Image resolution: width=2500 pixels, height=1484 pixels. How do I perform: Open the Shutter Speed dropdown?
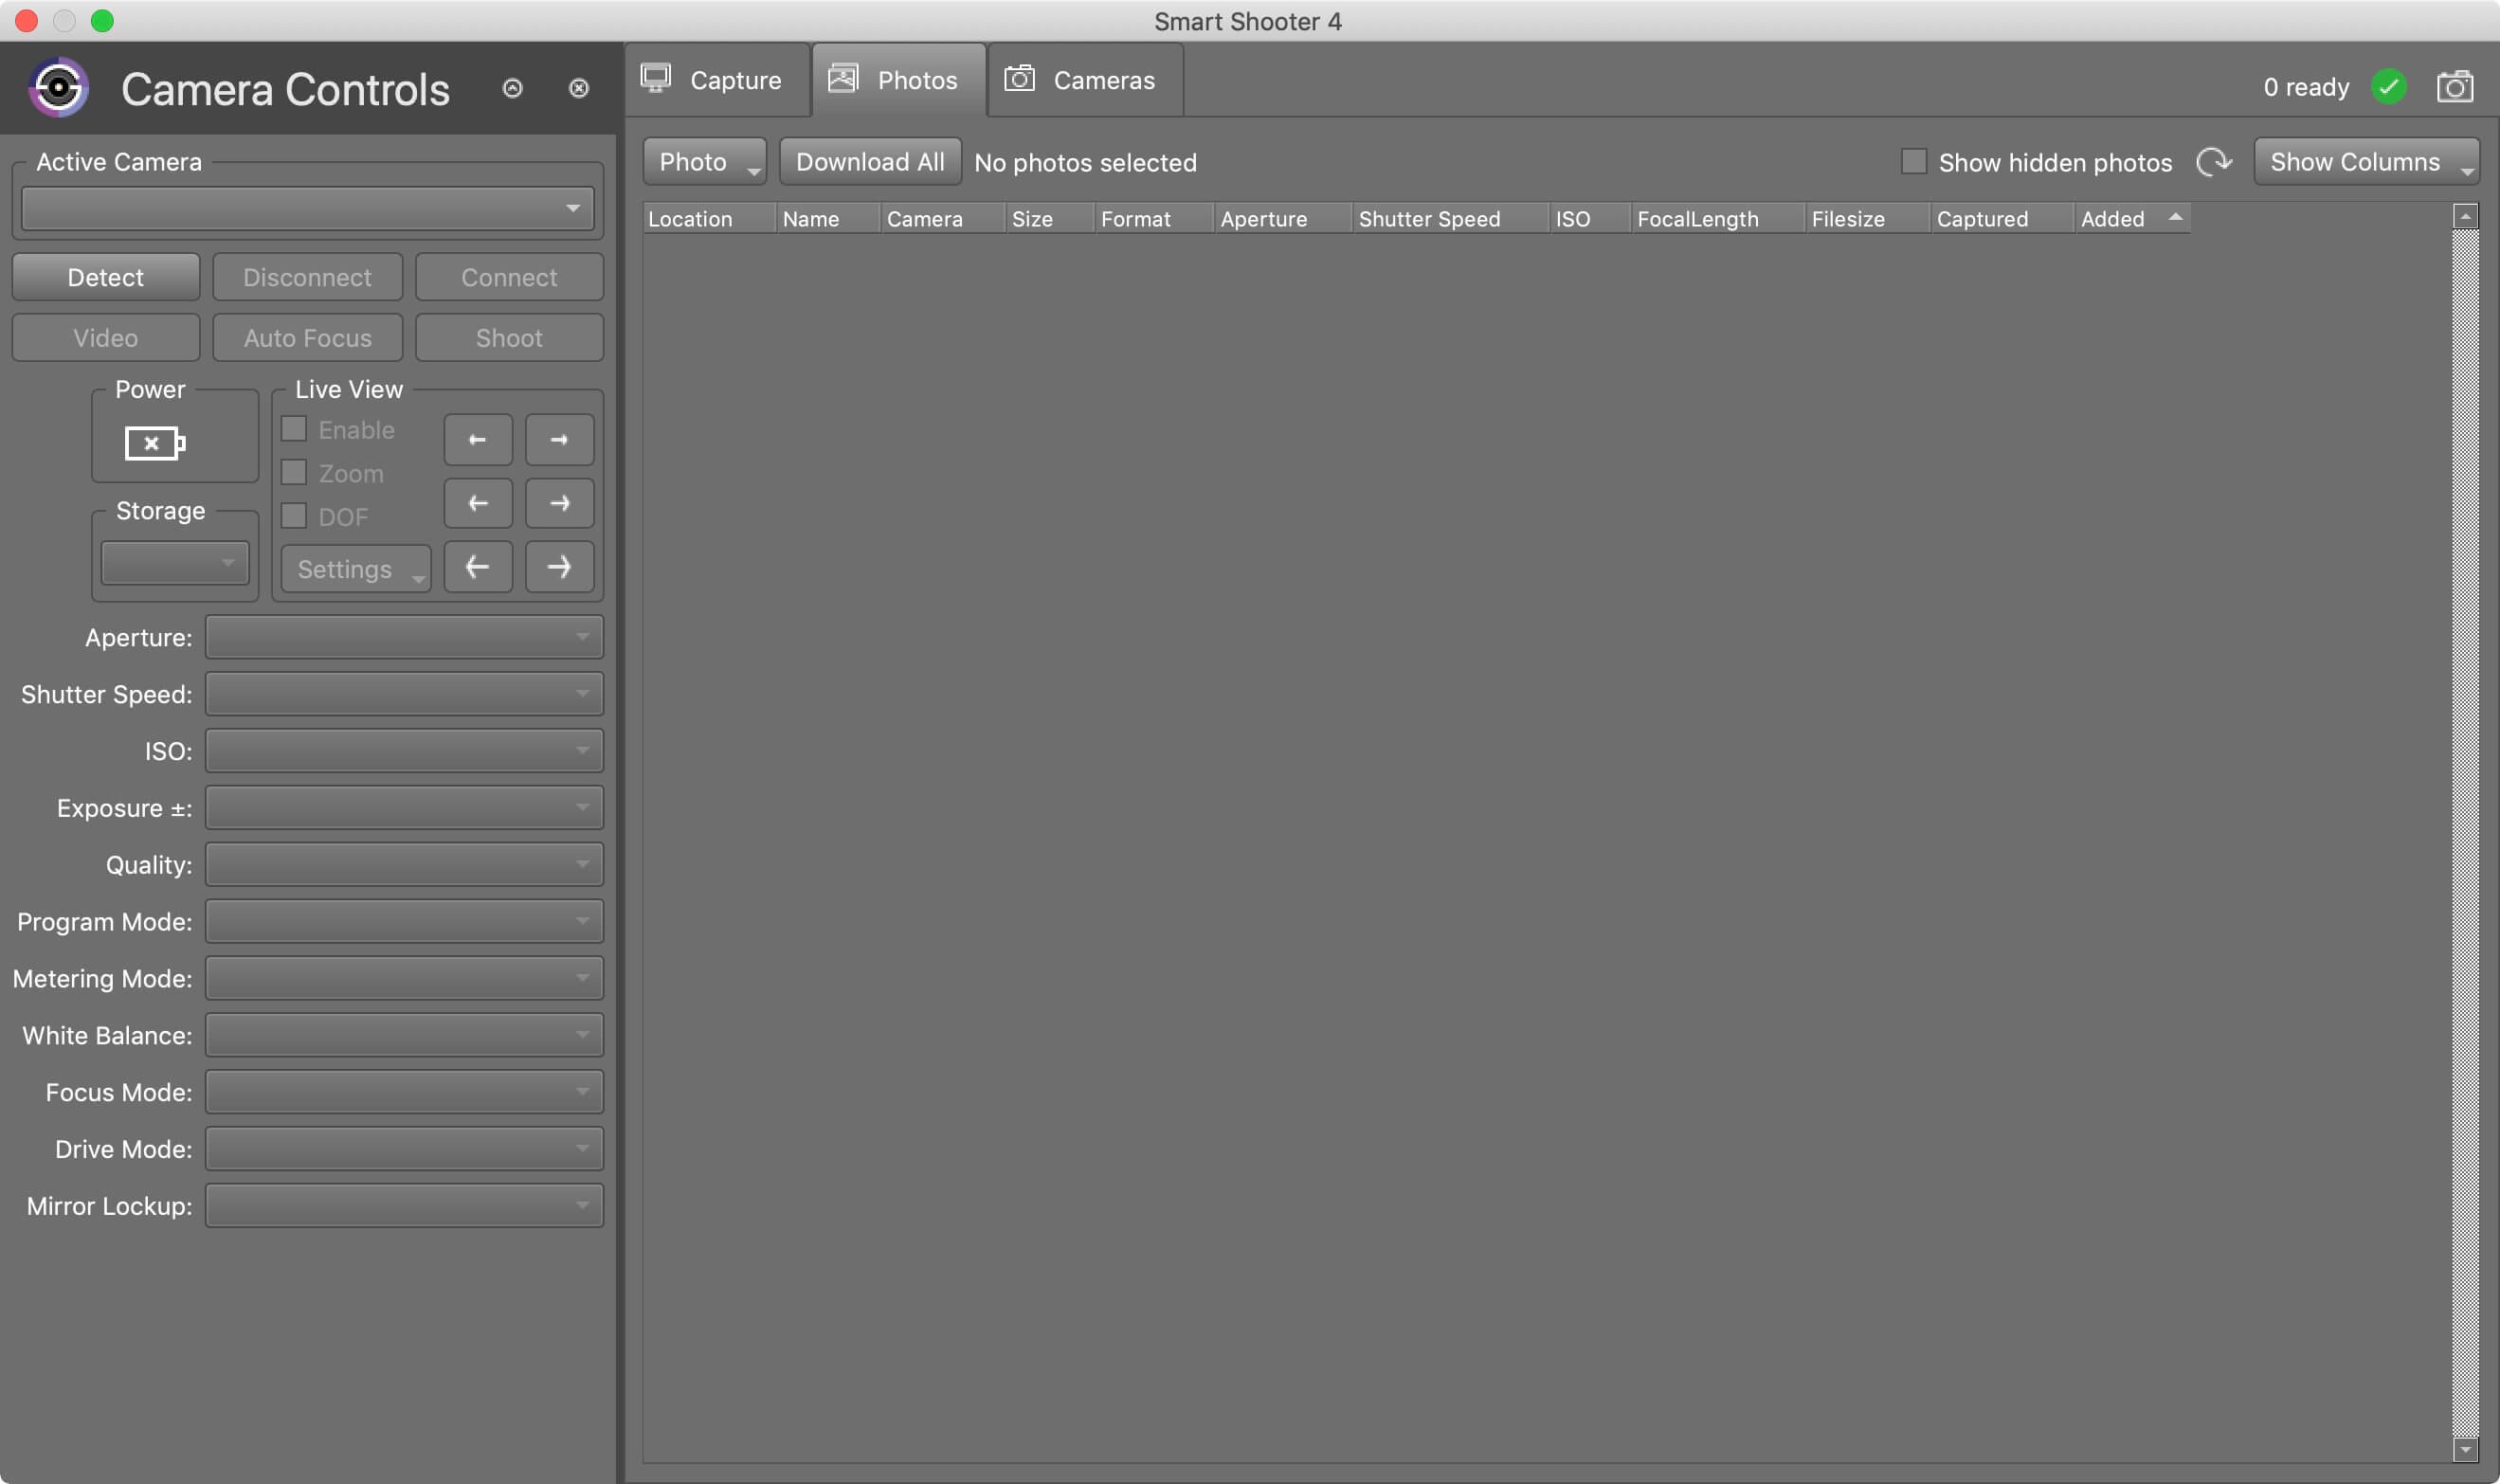point(404,694)
